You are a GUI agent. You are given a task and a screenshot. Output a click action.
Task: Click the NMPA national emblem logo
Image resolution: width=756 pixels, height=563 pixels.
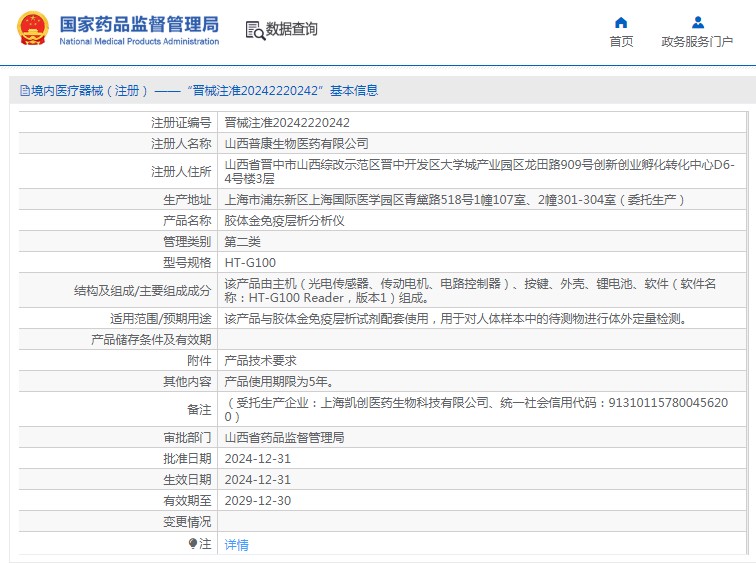(x=31, y=30)
